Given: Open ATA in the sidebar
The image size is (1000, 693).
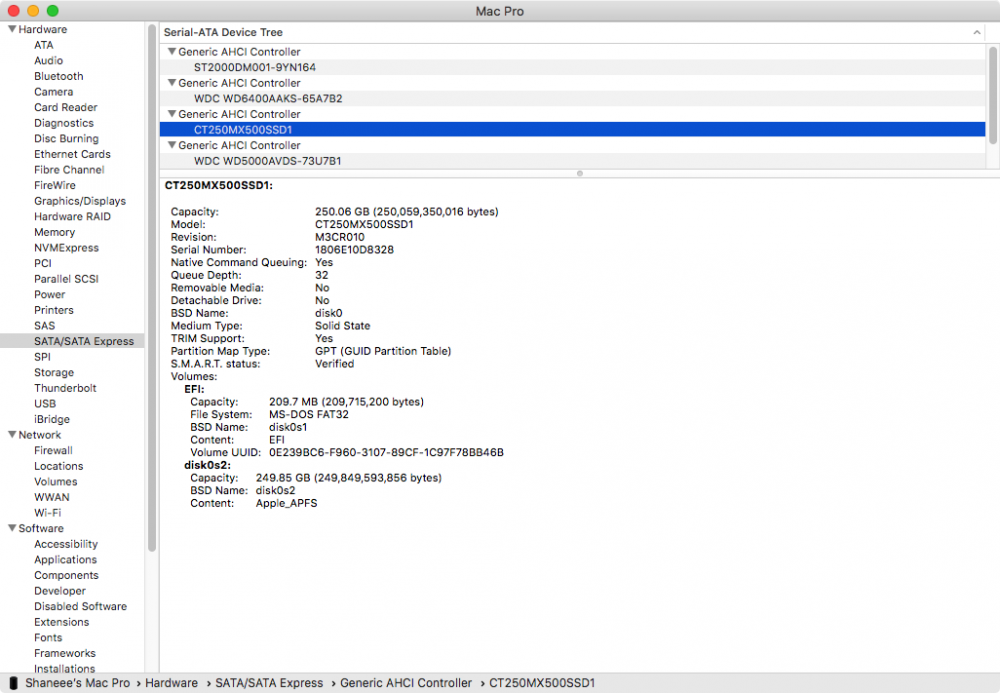Looking at the screenshot, I should tap(44, 45).
